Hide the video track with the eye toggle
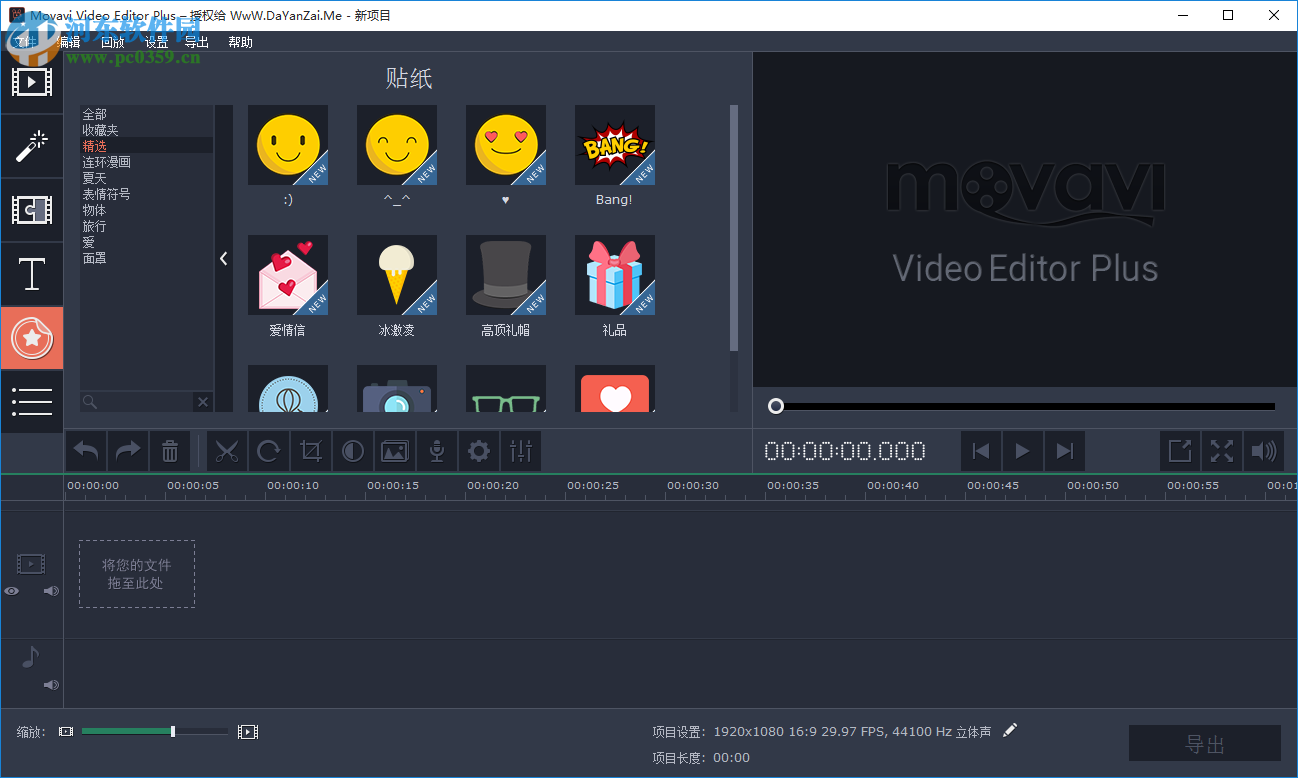This screenshot has width=1298, height=778. pos(11,591)
